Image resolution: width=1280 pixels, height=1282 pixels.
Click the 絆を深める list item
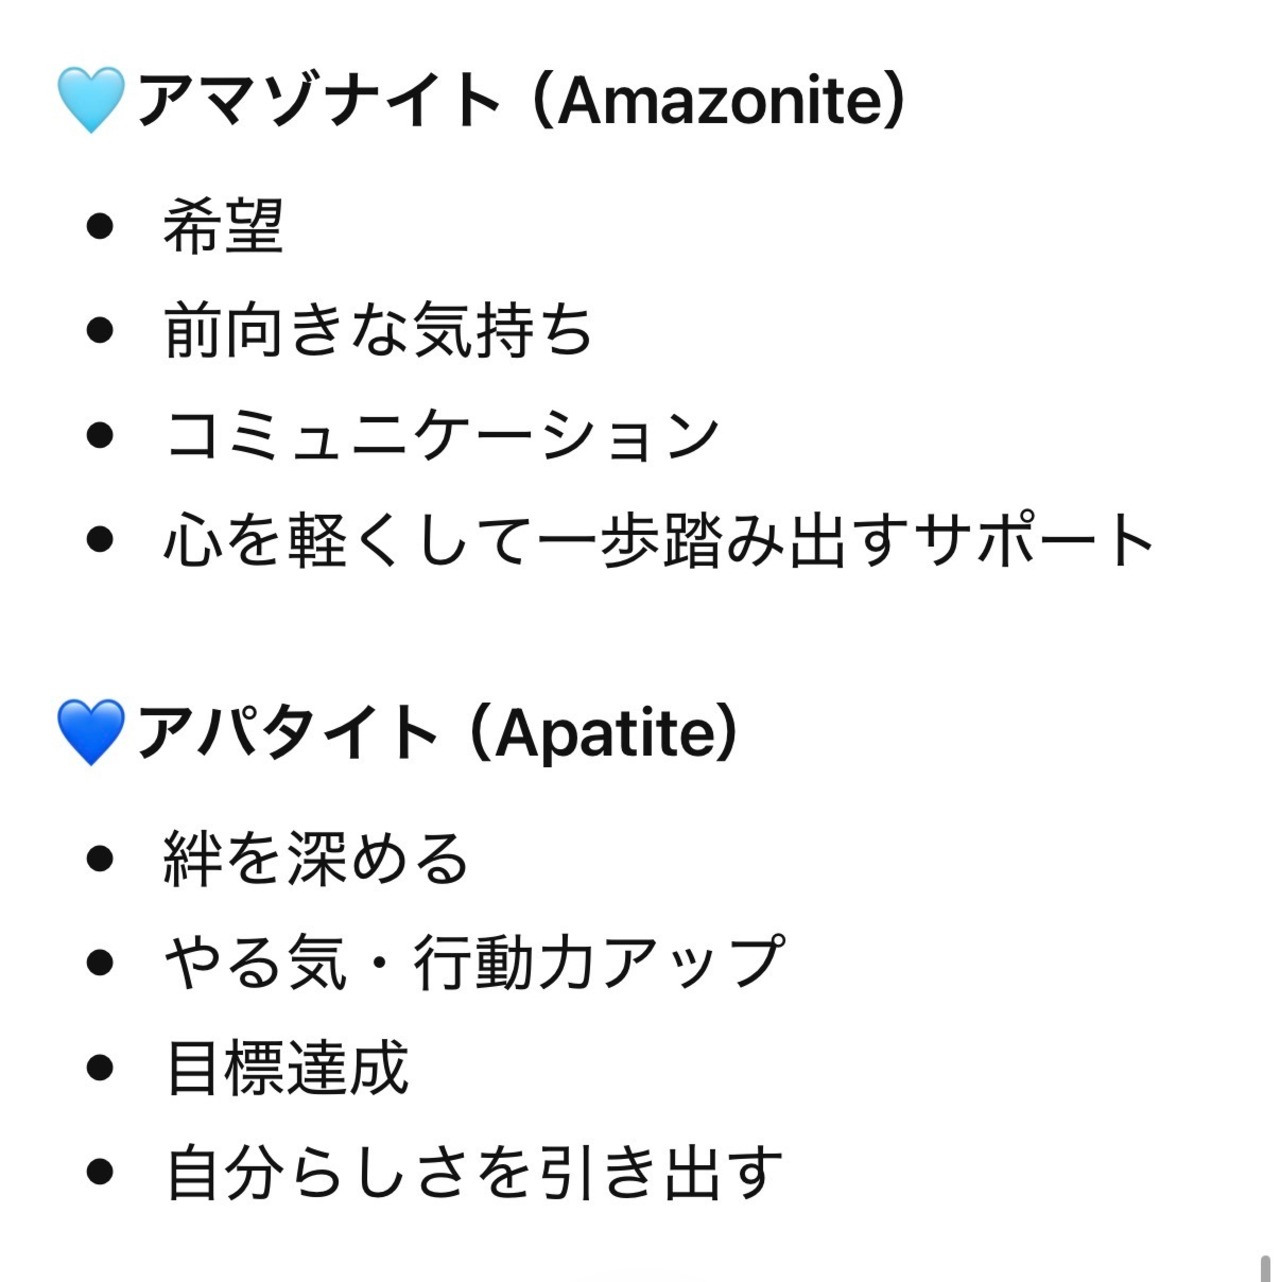tap(316, 858)
